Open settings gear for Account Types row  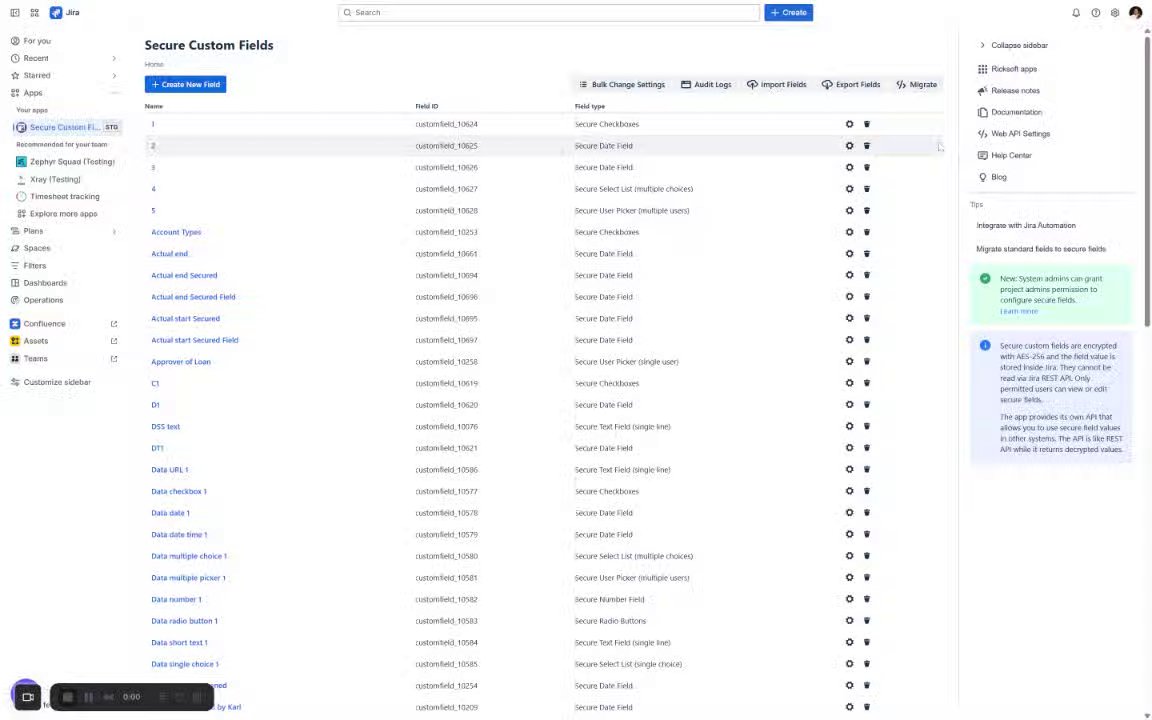click(x=849, y=232)
